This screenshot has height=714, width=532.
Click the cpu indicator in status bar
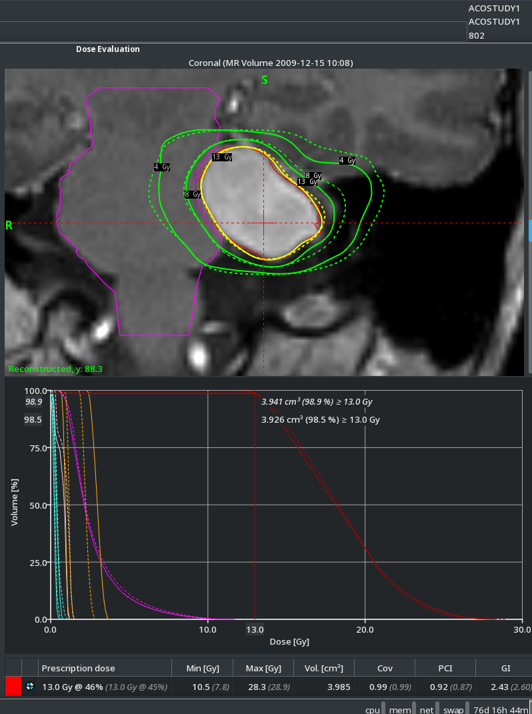373,709
